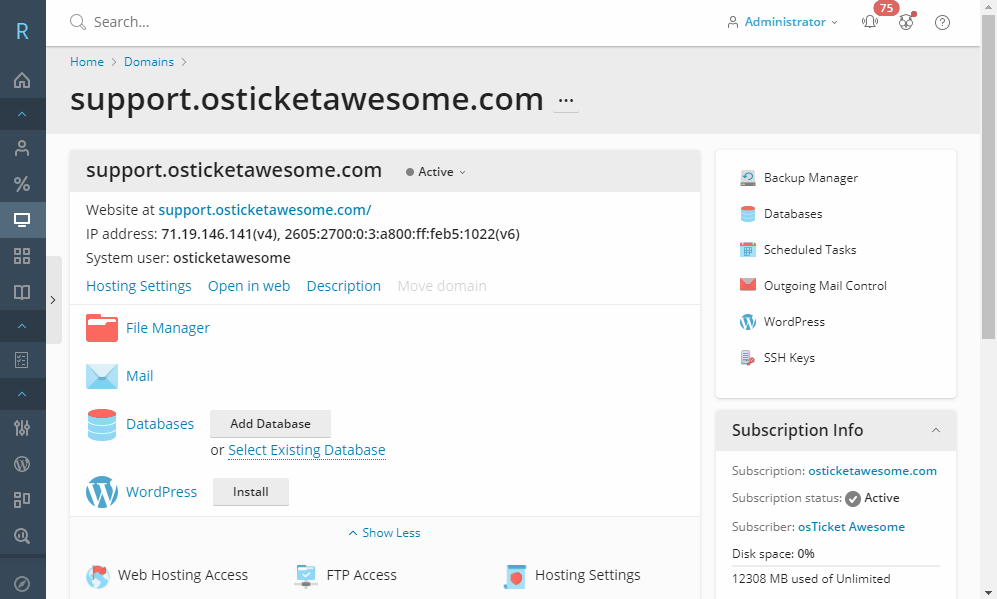Collapse the third sidebar section chevron

point(22,394)
